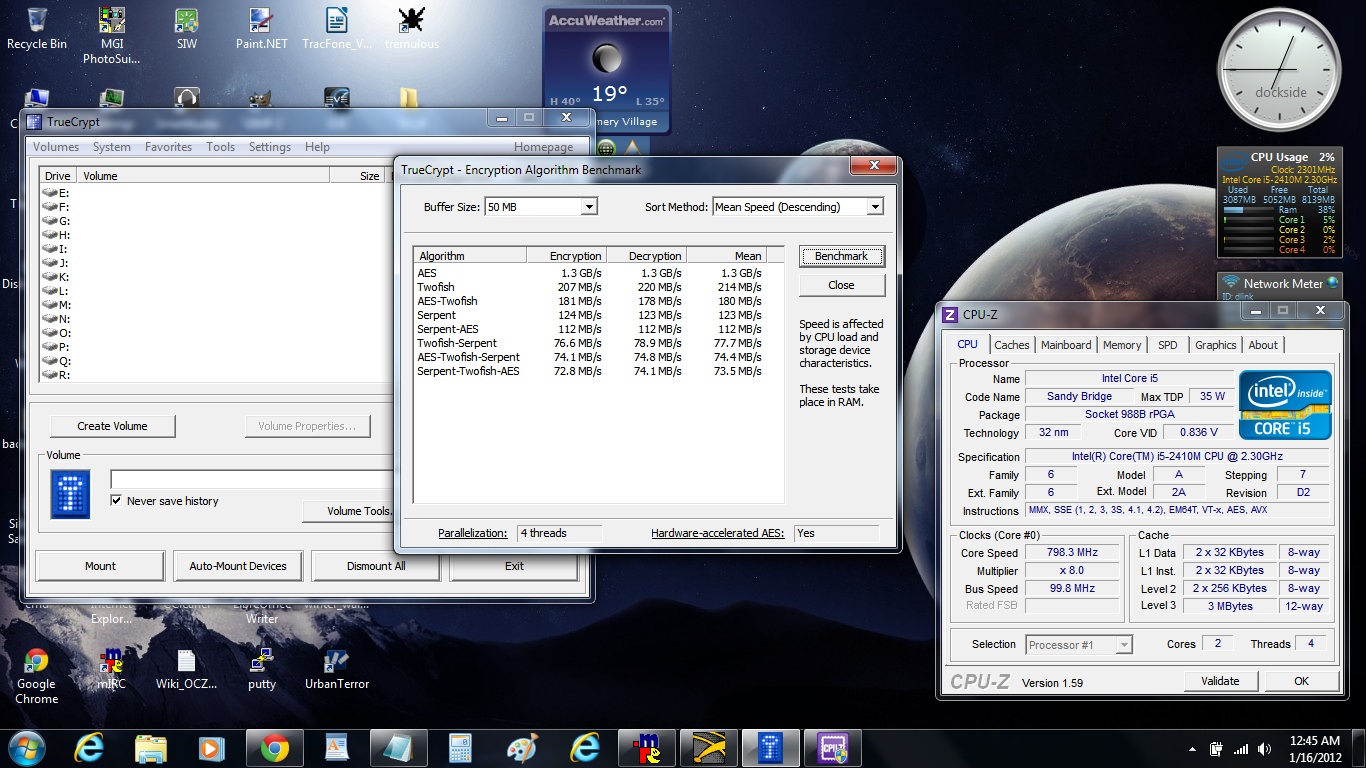Click the TrueCrypt icon in taskbar

pos(771,748)
